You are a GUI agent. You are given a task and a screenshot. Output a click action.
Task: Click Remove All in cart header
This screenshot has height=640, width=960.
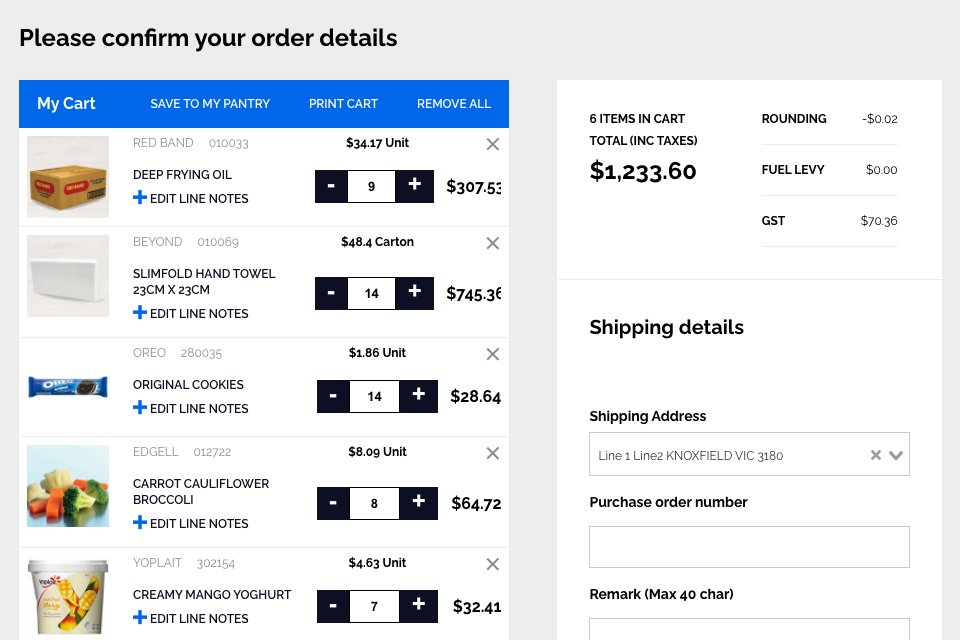coord(454,104)
